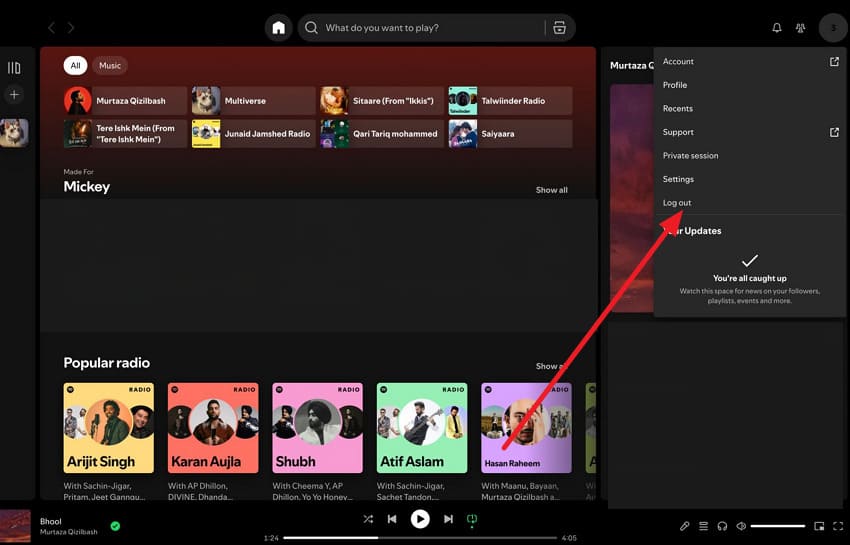This screenshot has height=545, width=850.
Task: Expand Your Library sidebar icon
Action: click(x=14, y=68)
